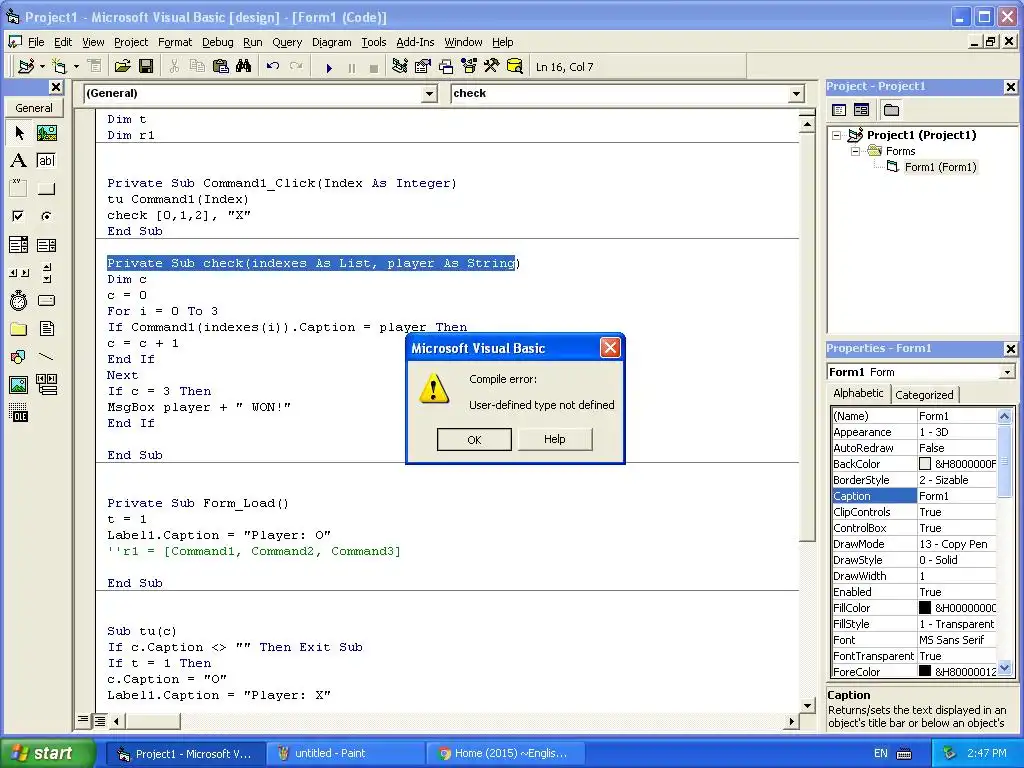This screenshot has height=768, width=1024.
Task: Close the Microsoft Visual Basic error dialog
Action: point(610,347)
